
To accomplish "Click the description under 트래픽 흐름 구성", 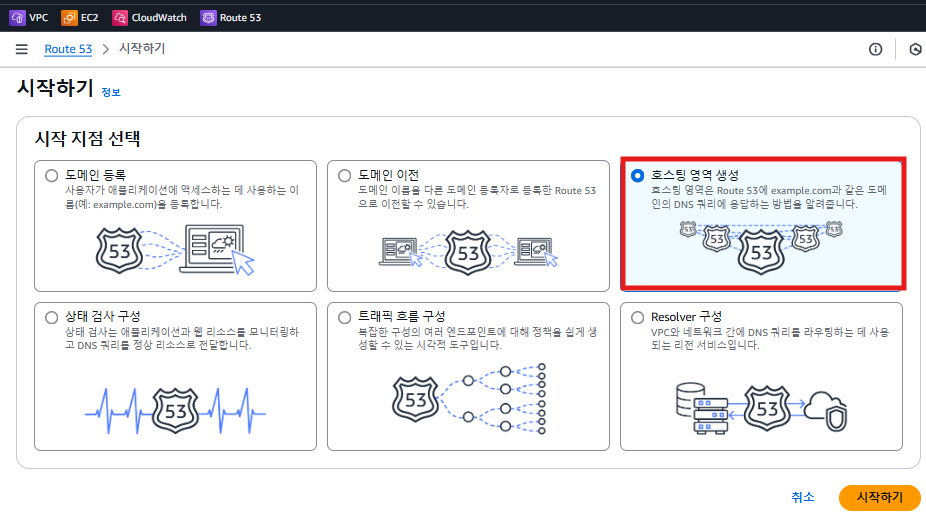I will point(477,338).
